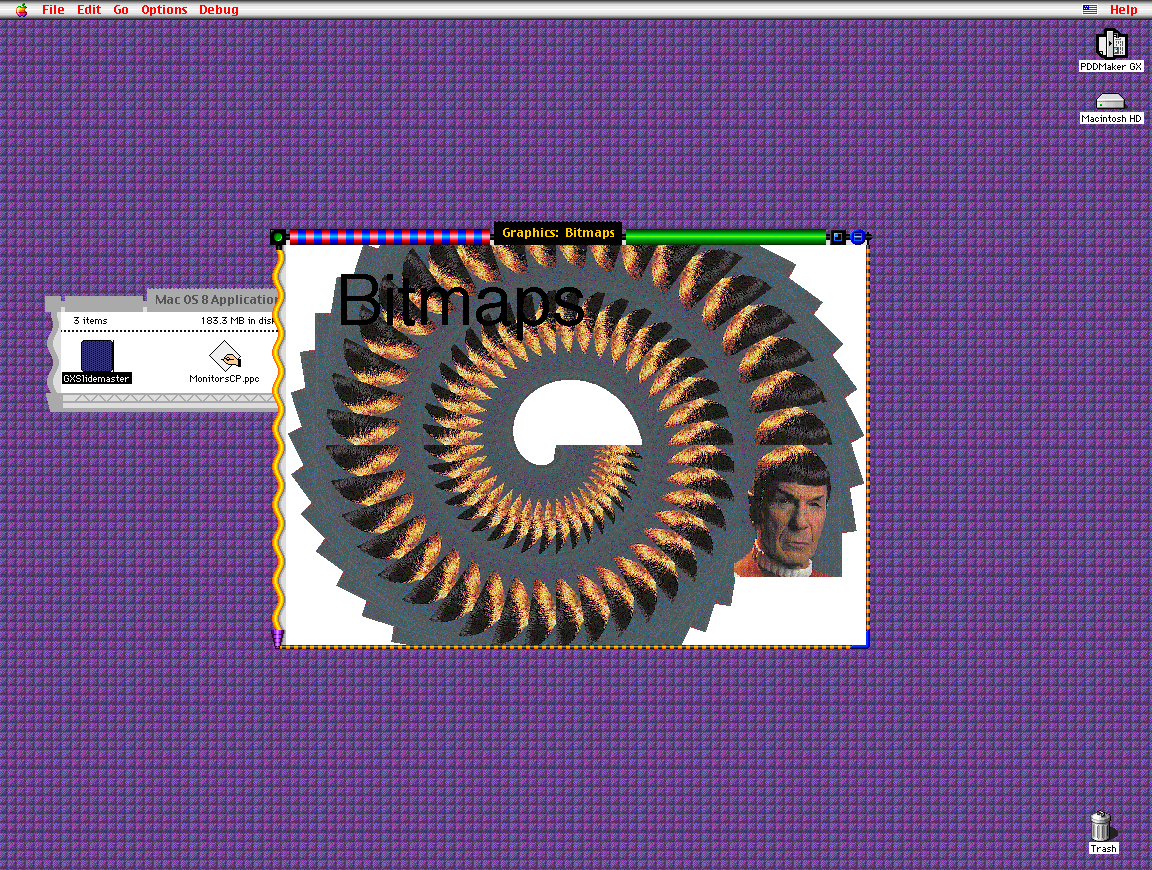Click the zoom box of Graphics: Bitmaps window
The image size is (1152, 870).
point(838,237)
